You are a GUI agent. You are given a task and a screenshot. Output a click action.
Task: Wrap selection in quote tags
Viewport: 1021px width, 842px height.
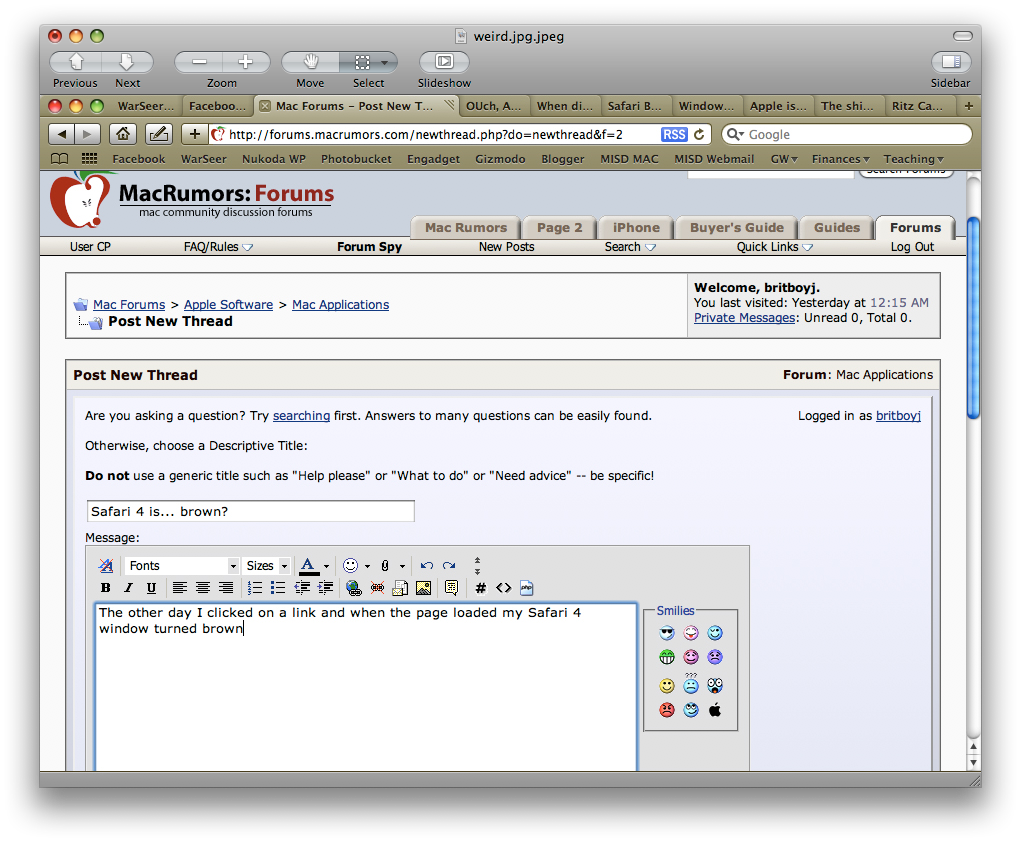[451, 588]
